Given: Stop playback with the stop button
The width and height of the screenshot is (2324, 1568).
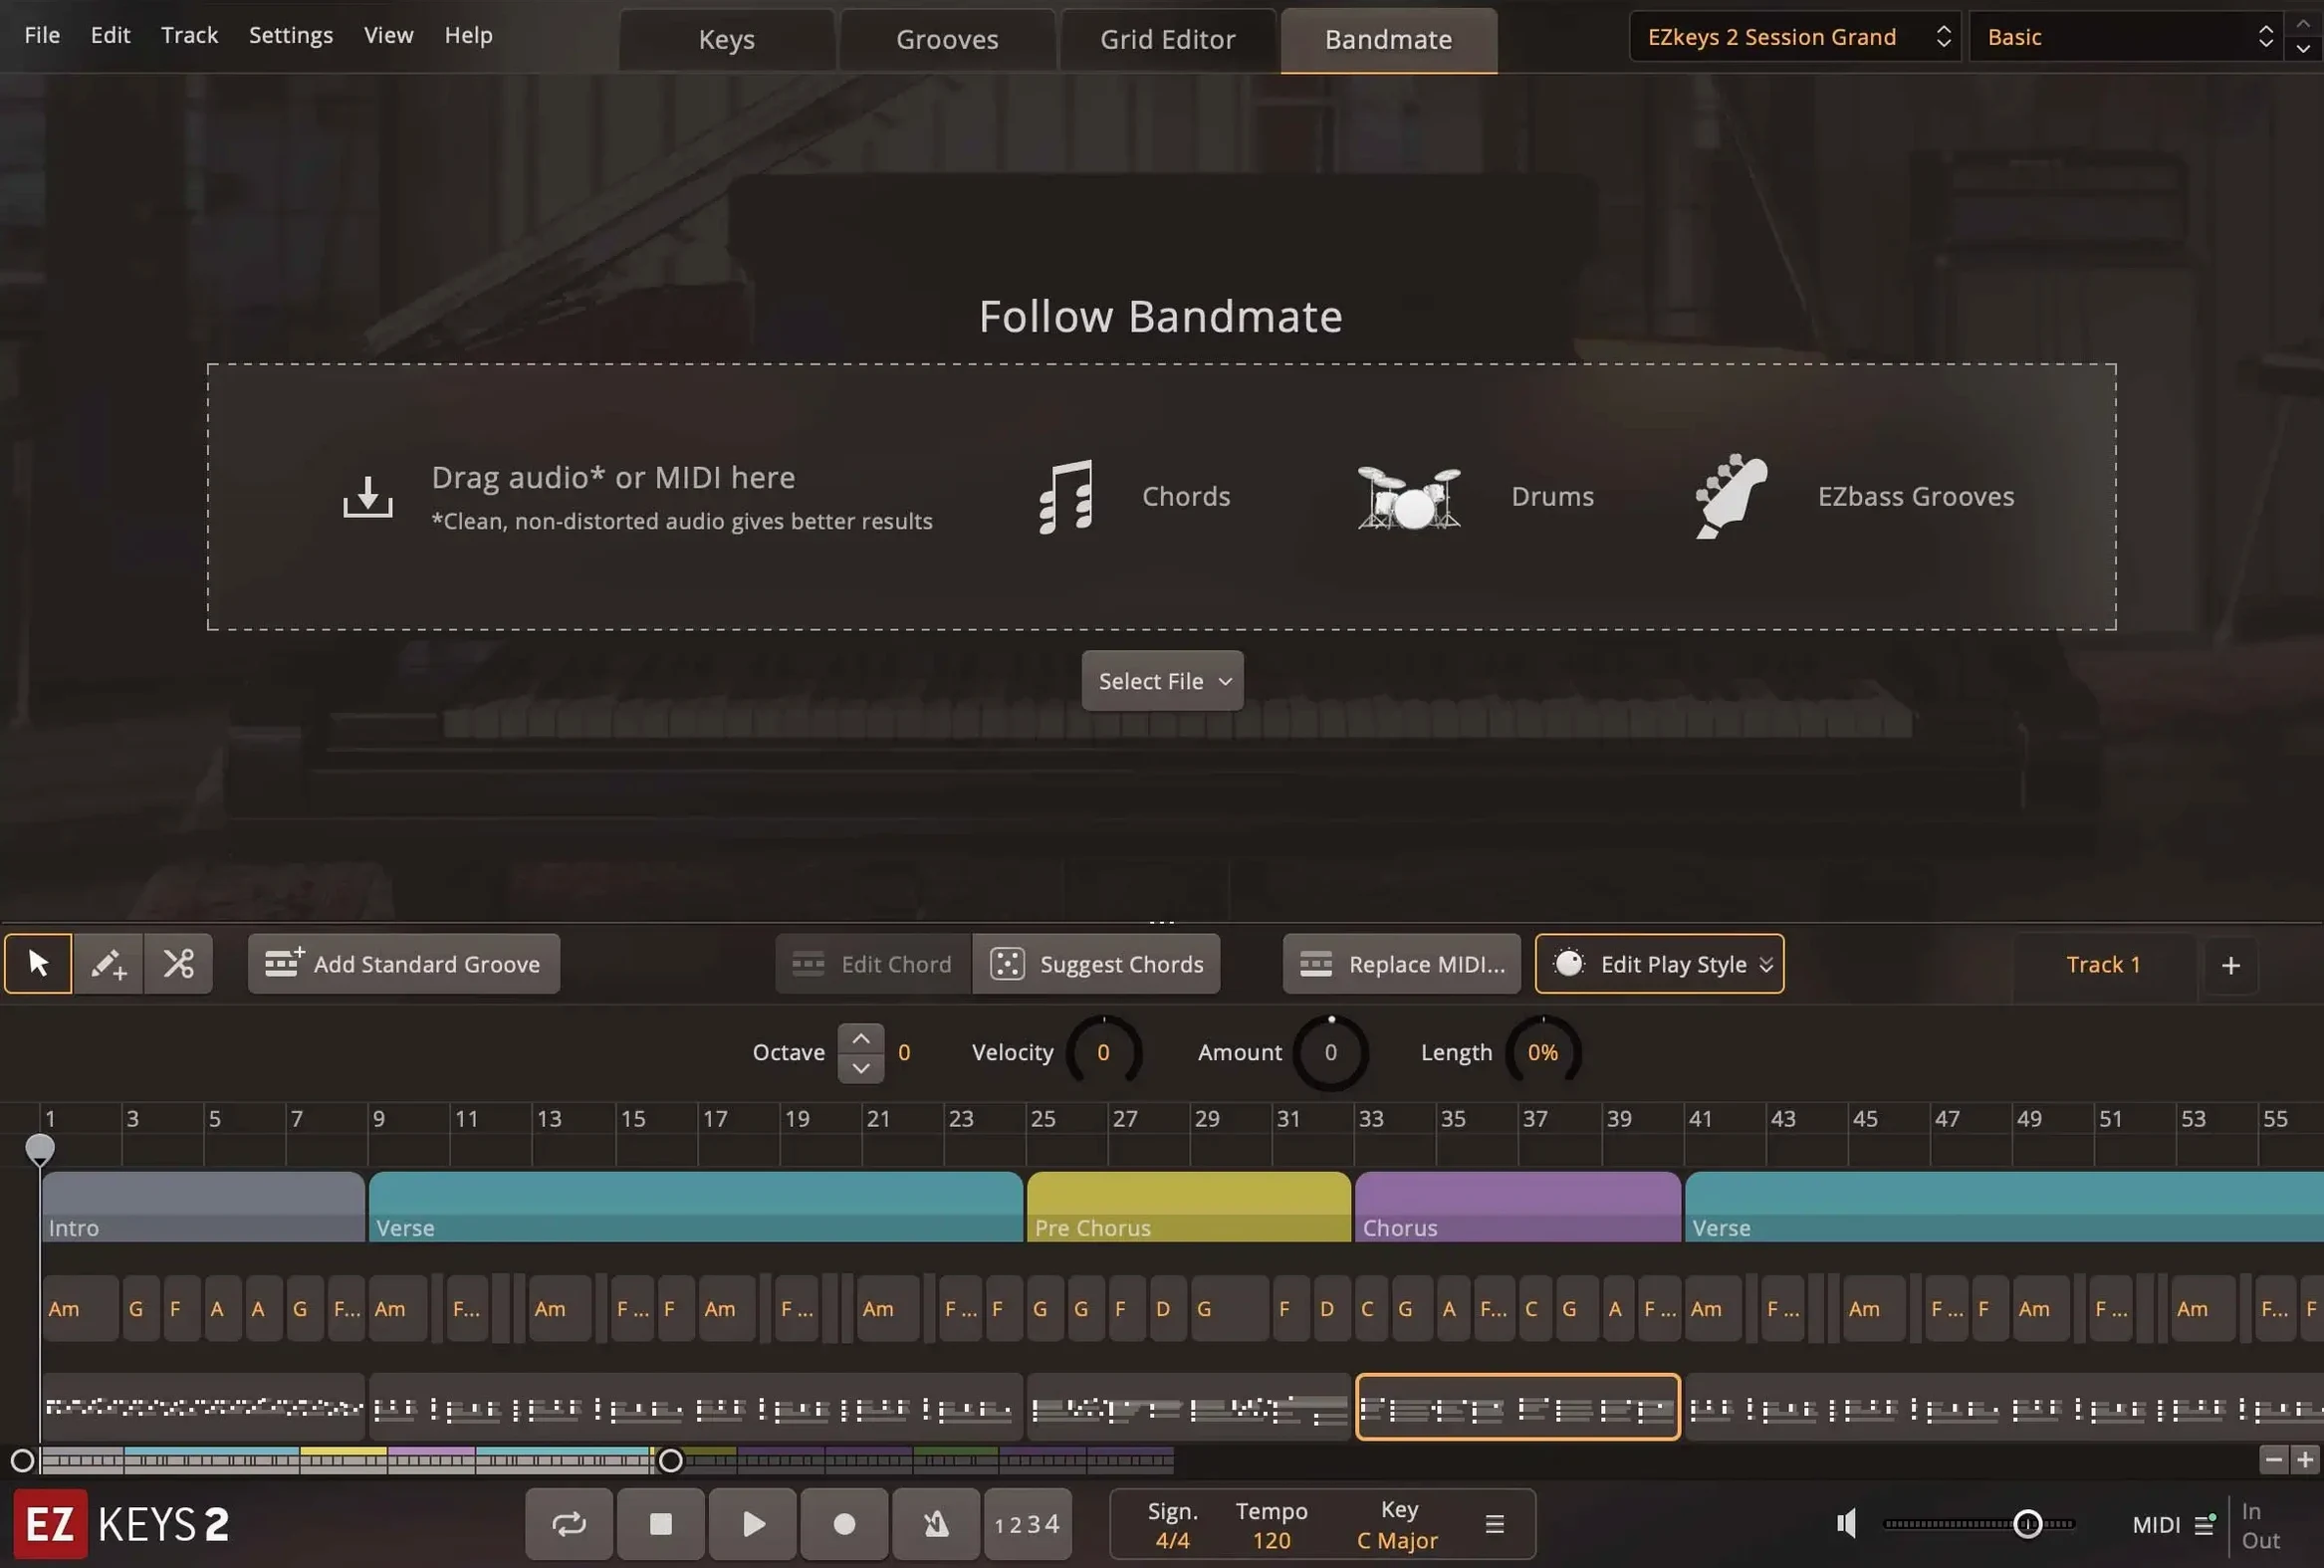Looking at the screenshot, I should point(661,1524).
